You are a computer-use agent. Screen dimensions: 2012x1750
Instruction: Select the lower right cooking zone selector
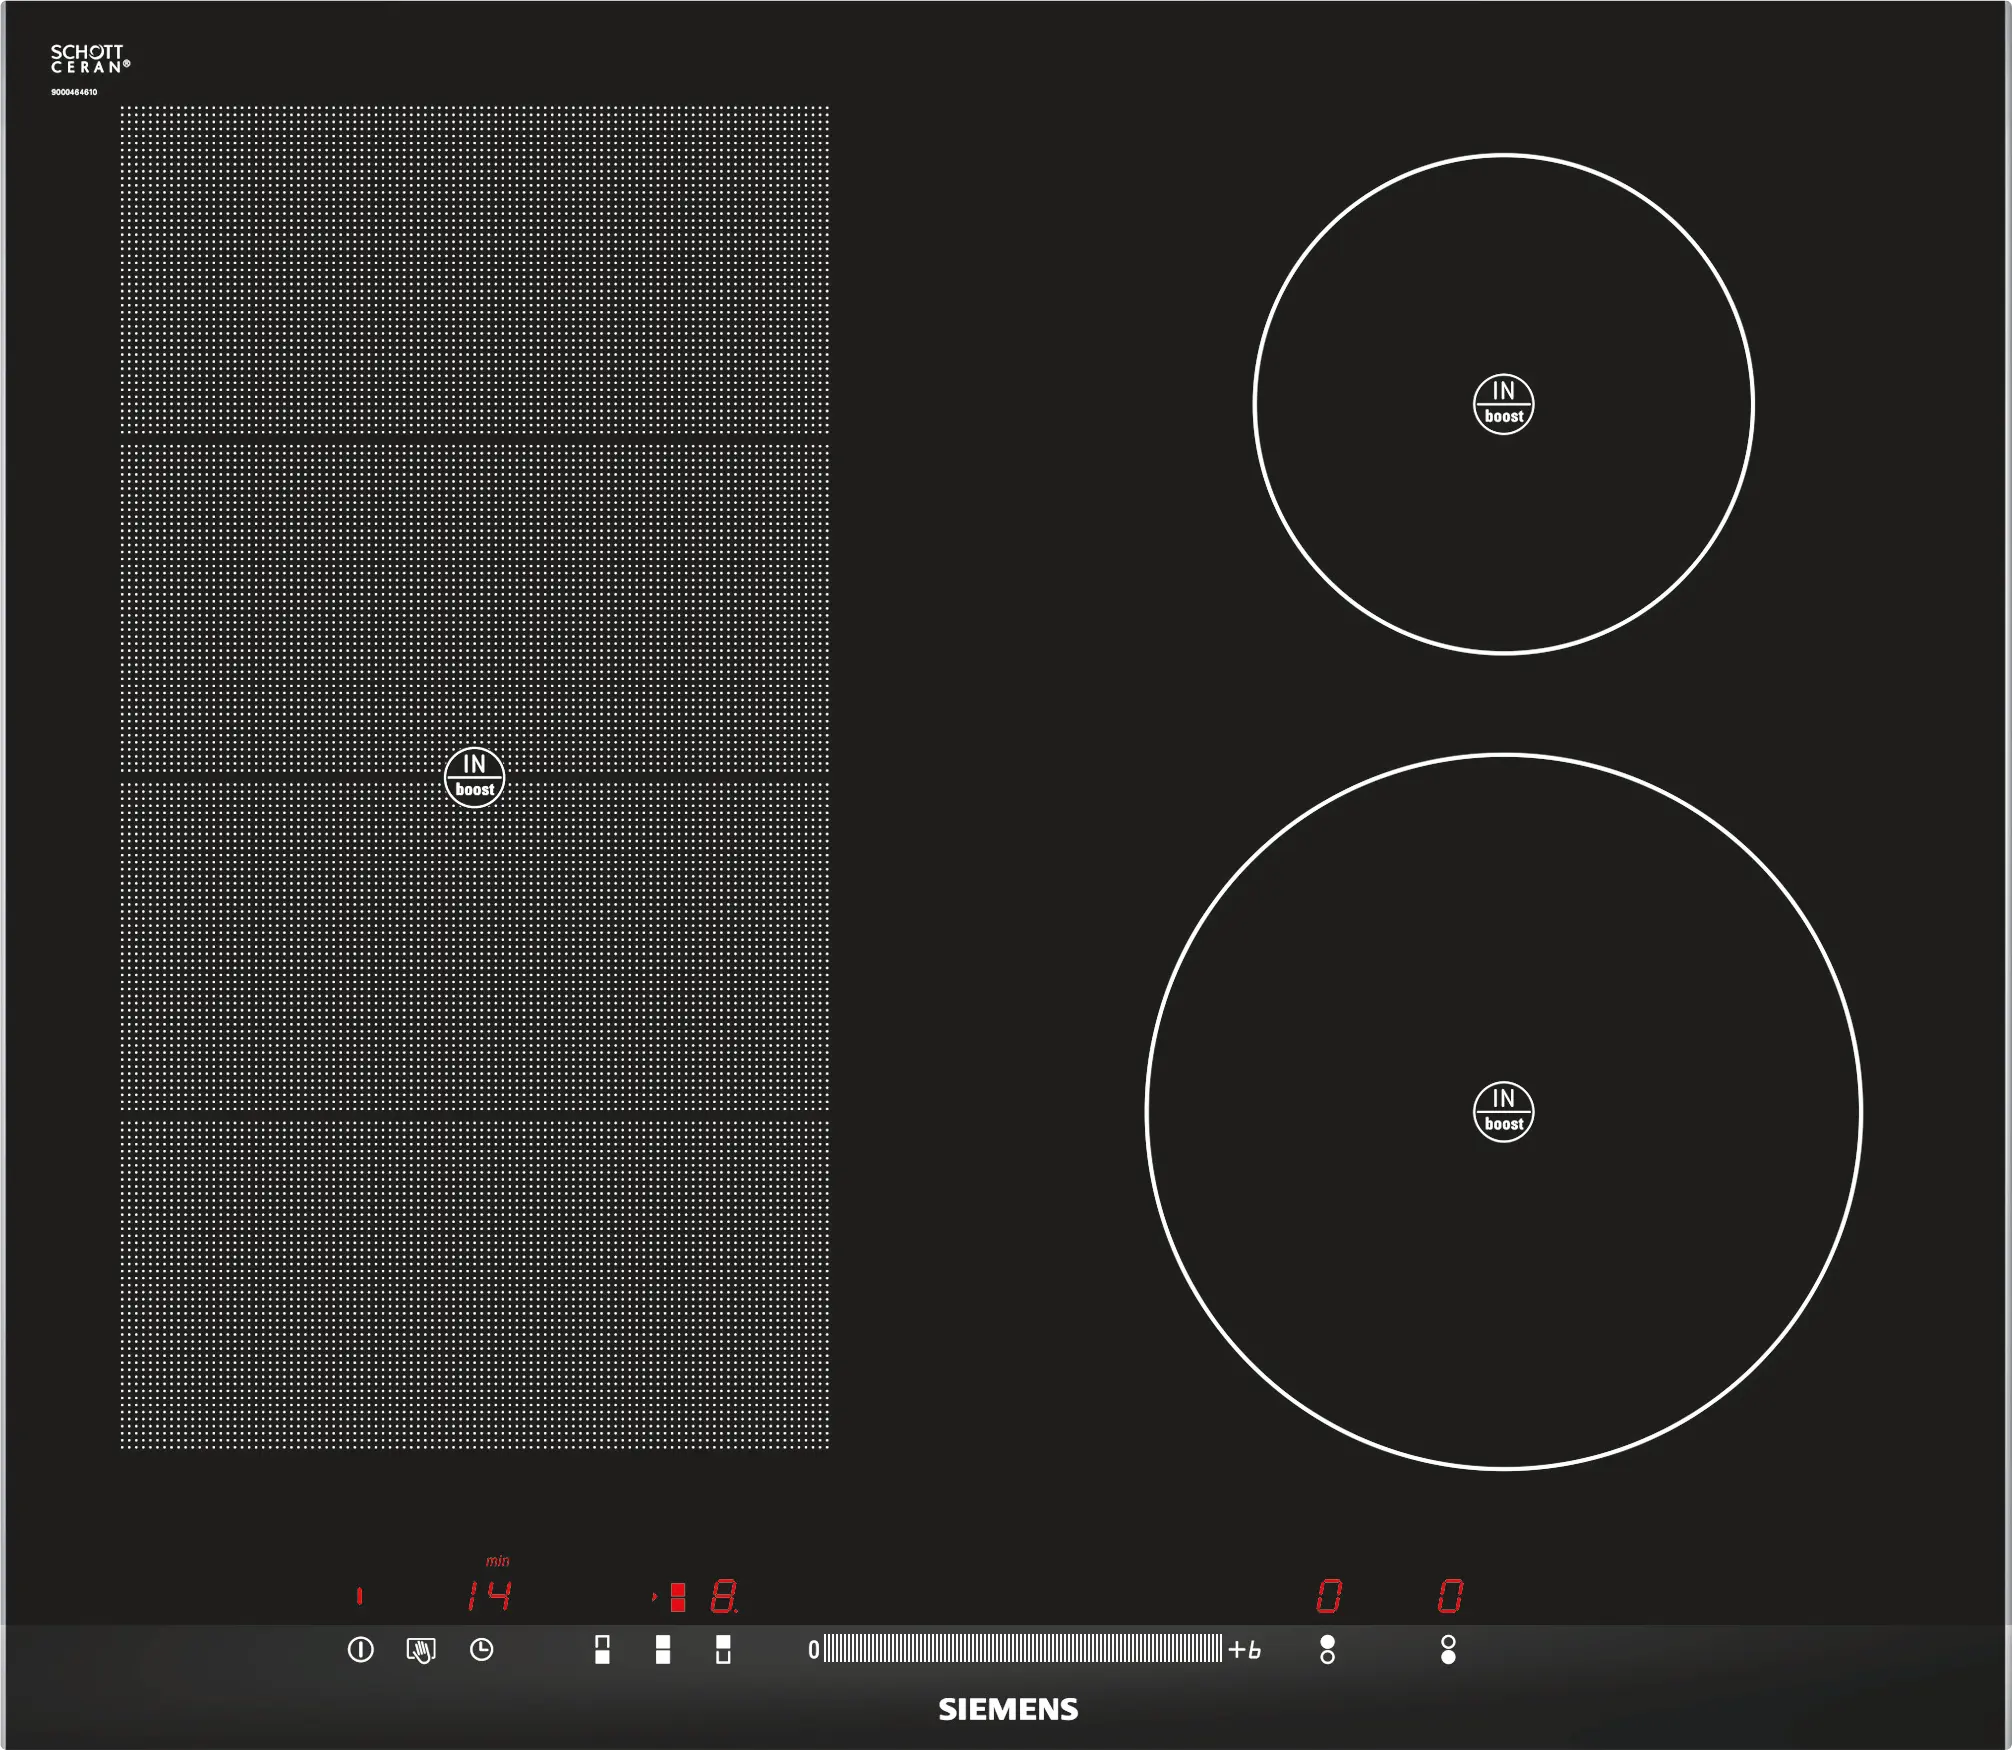pos(1448,1650)
